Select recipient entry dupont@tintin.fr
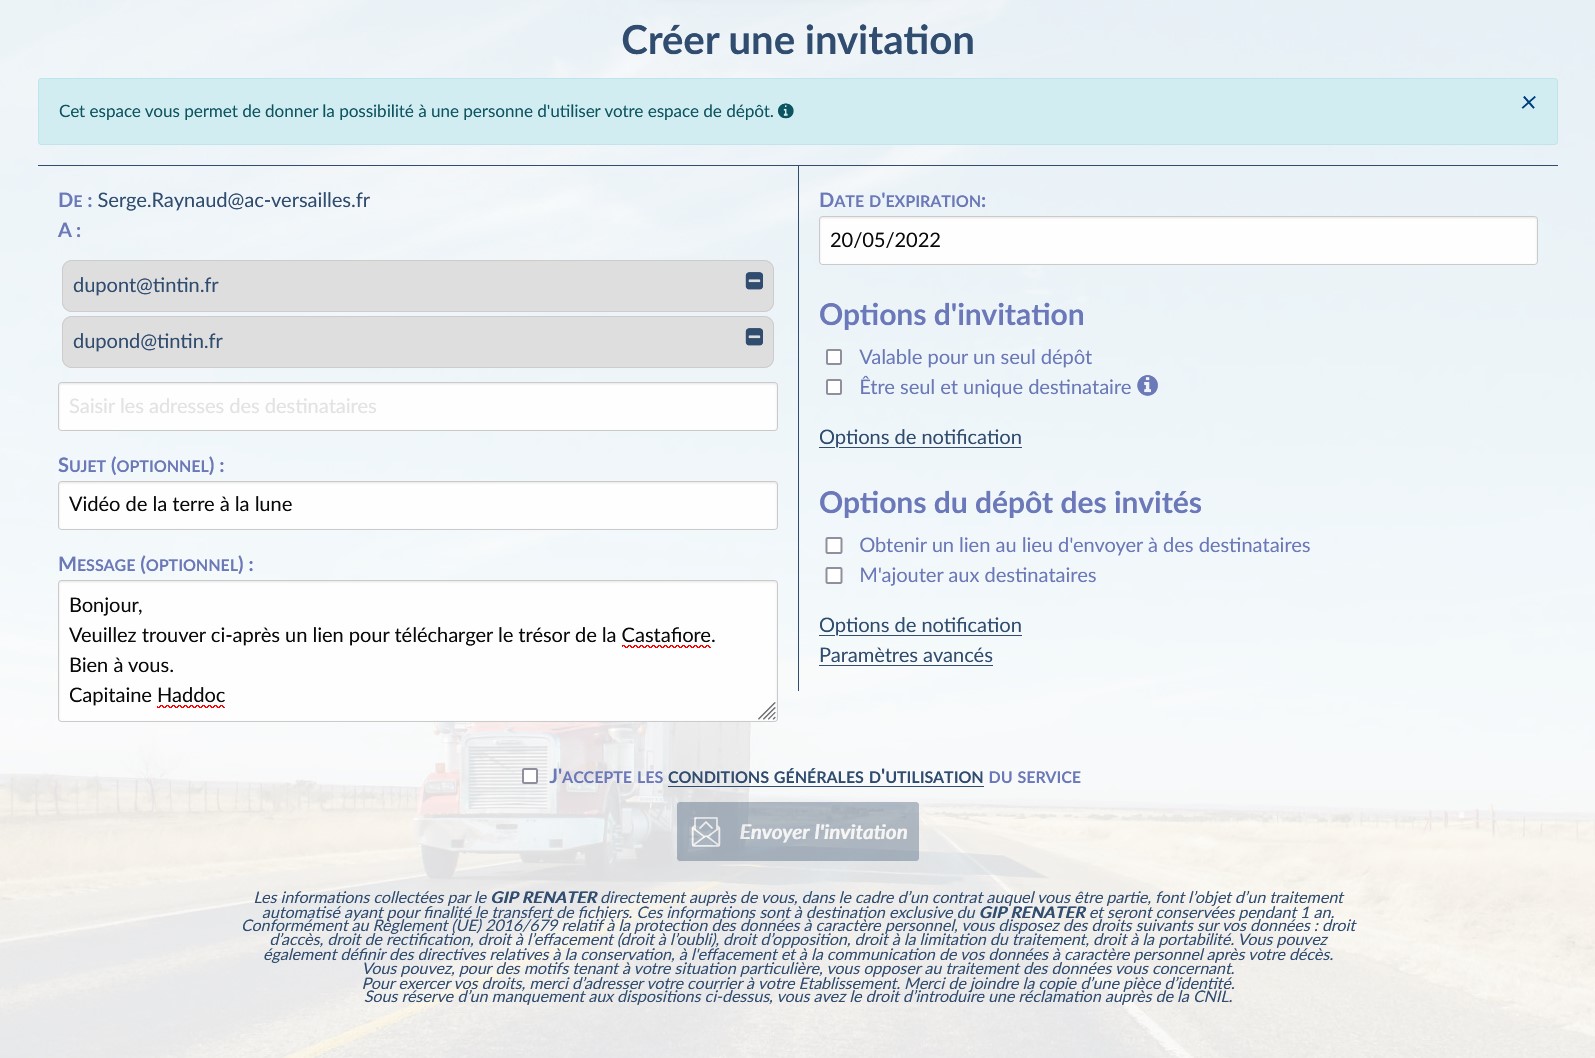 tap(418, 286)
